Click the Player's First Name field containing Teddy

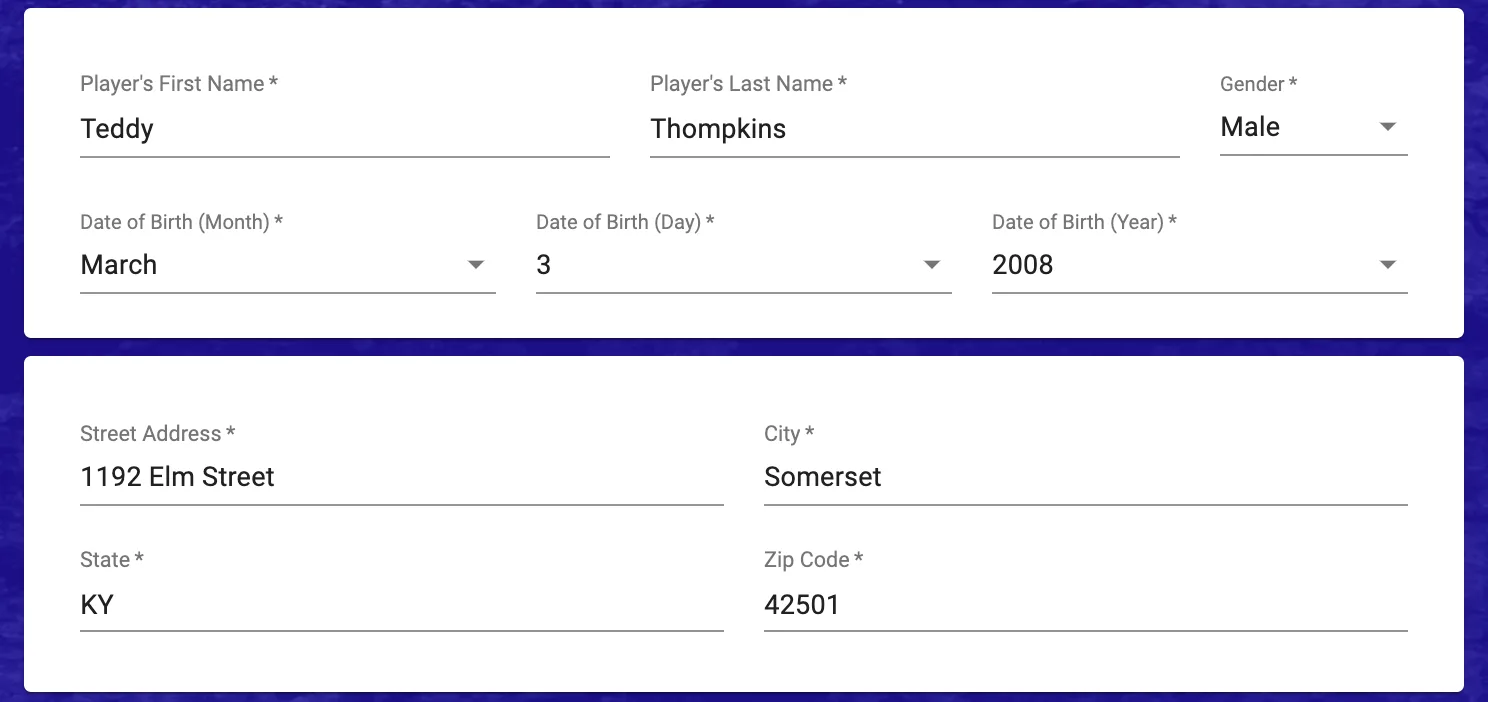click(x=344, y=129)
